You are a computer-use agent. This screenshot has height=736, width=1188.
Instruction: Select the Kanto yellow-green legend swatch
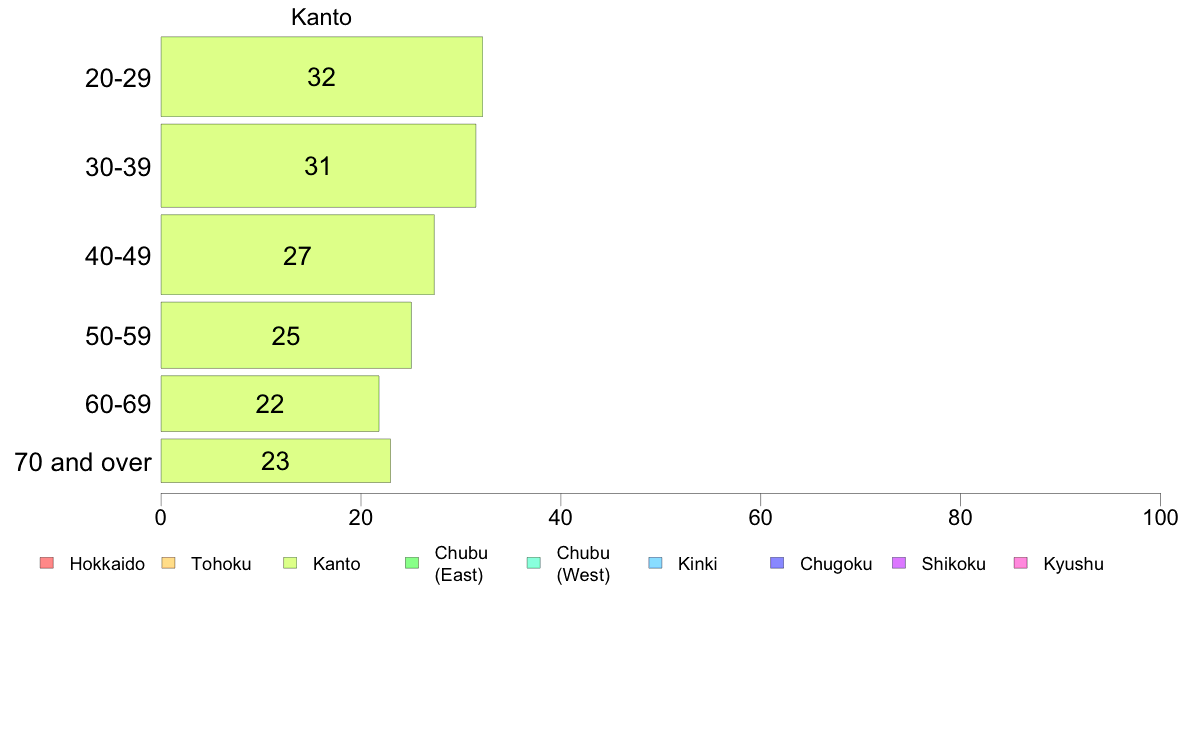[290, 563]
